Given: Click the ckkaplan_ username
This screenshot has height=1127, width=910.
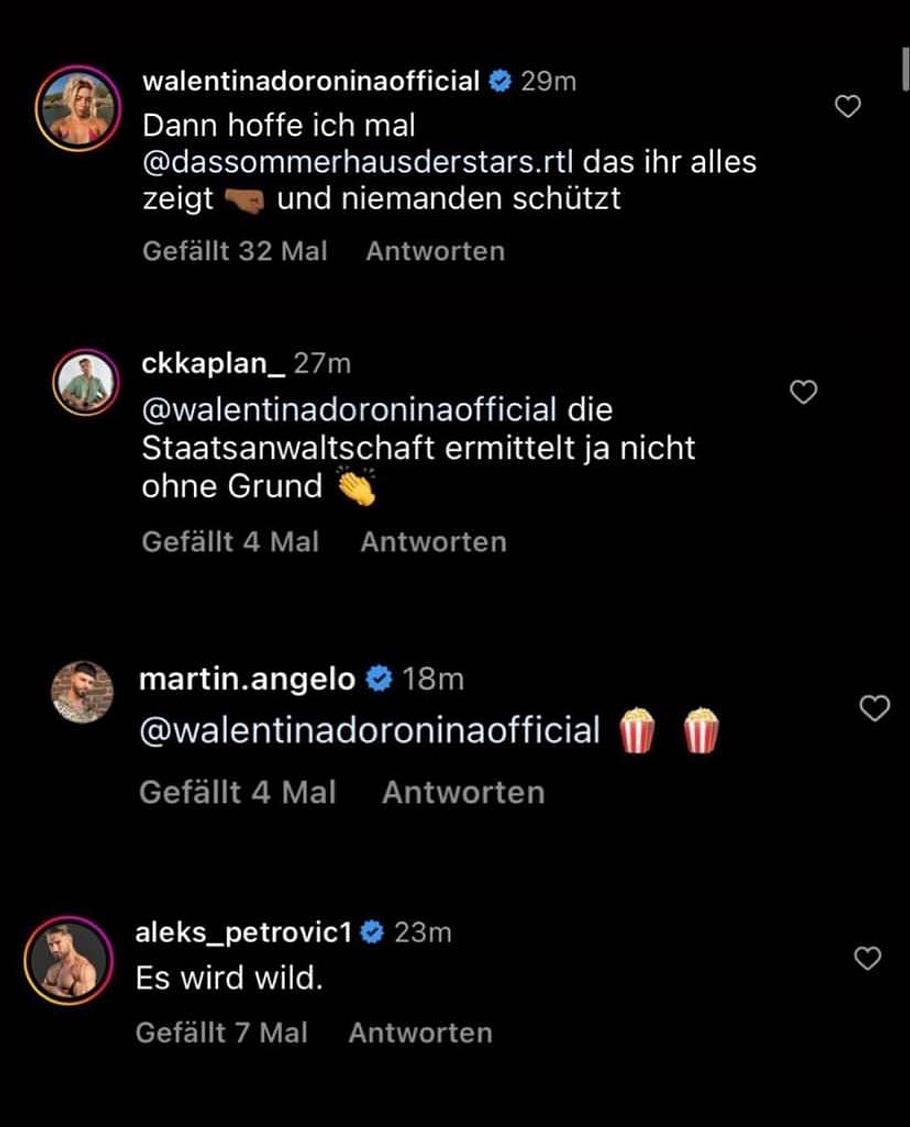Looking at the screenshot, I should [x=214, y=365].
